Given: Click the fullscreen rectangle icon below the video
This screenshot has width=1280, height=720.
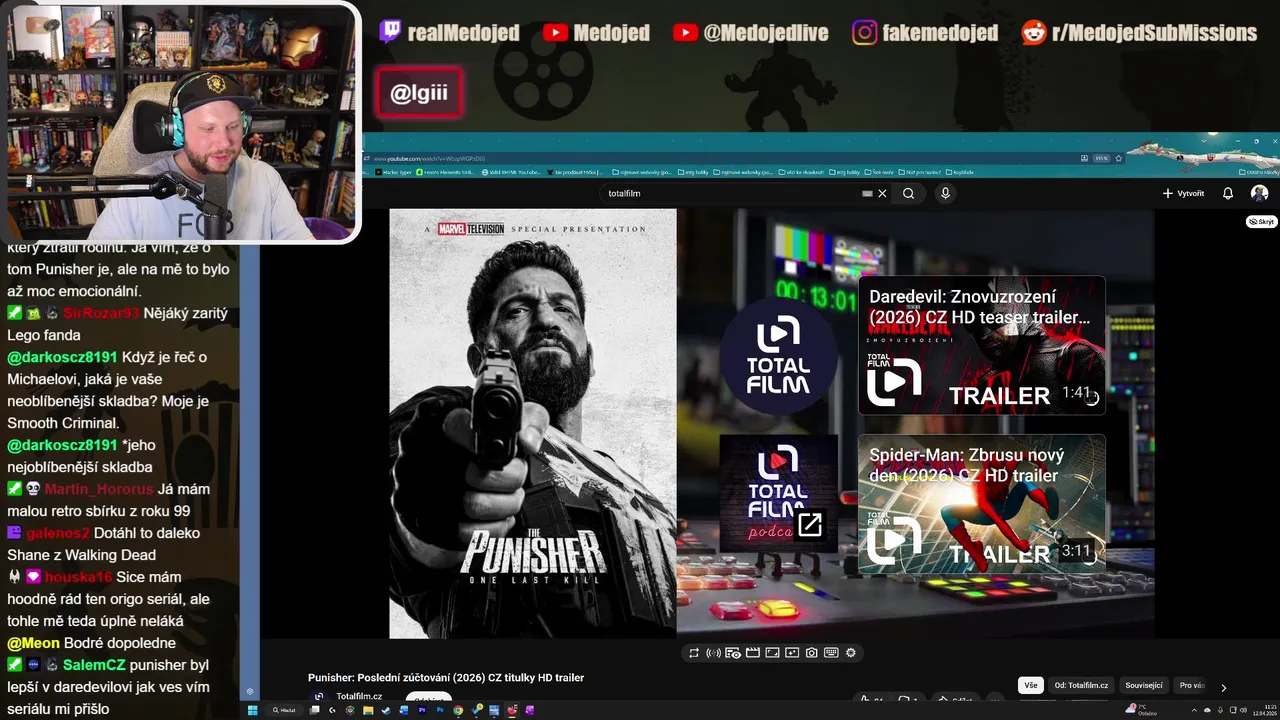Looking at the screenshot, I should pyautogui.click(x=772, y=653).
